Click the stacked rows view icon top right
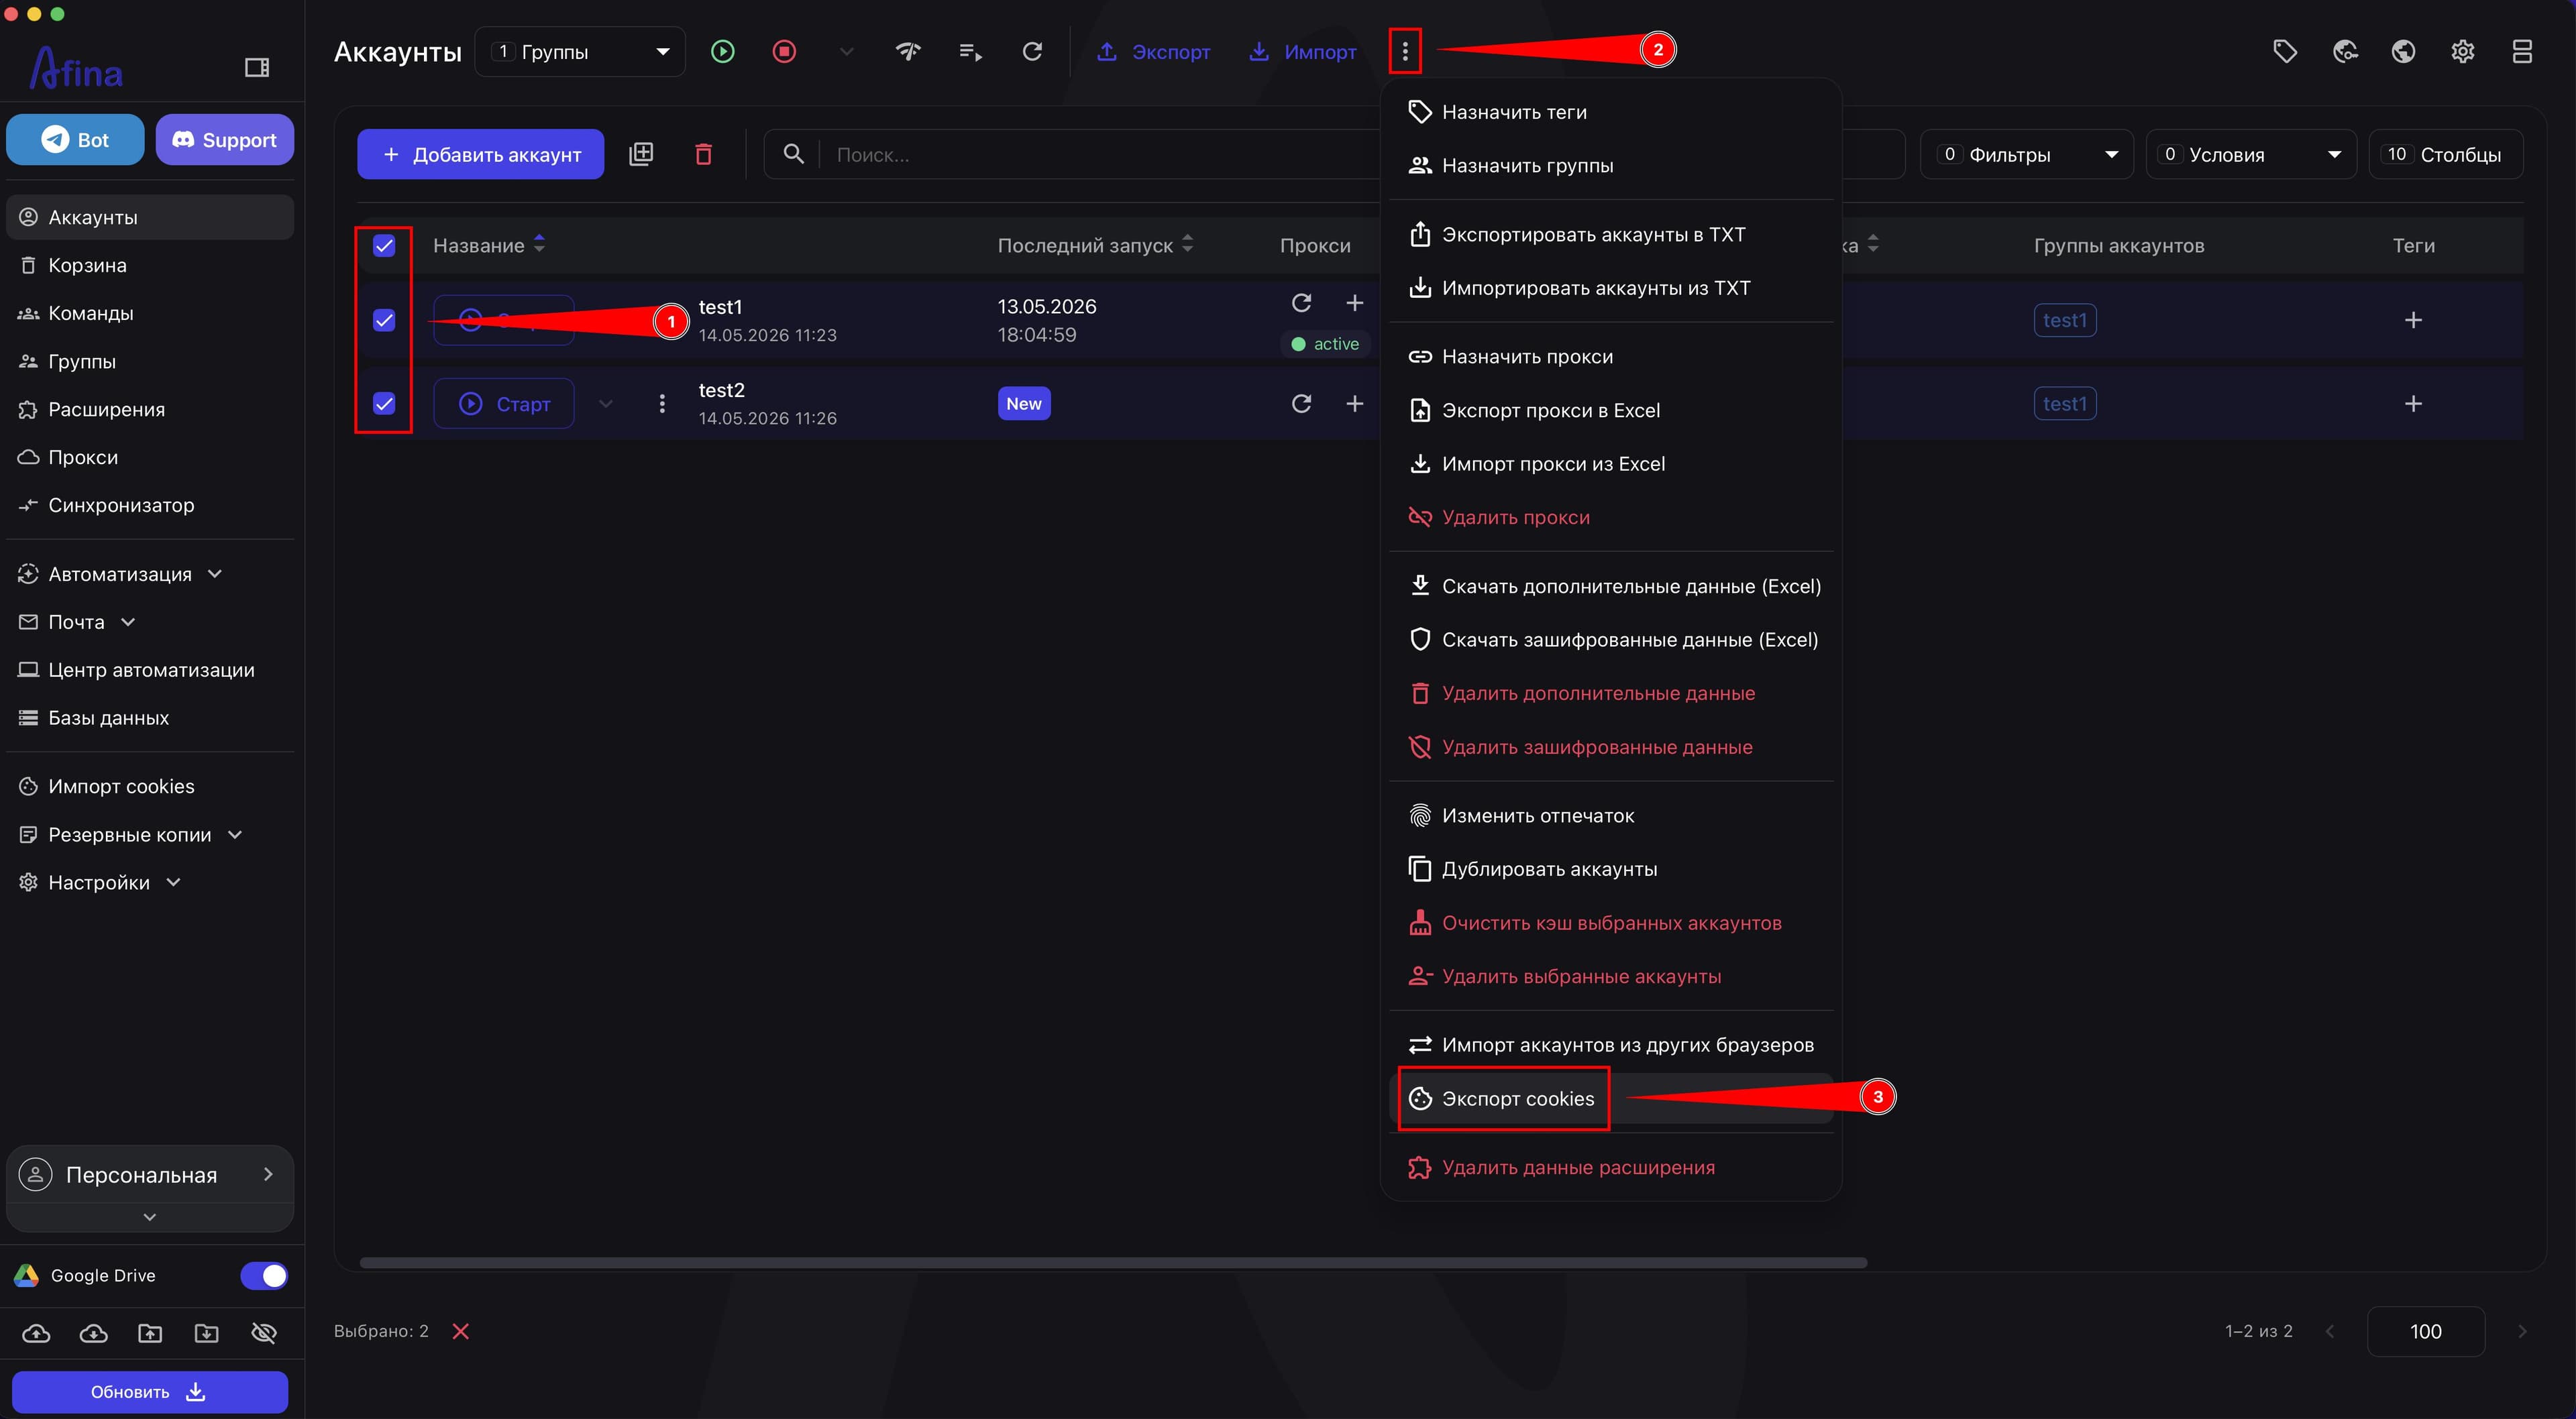Viewport: 2576px width, 1419px height. [x=2522, y=51]
